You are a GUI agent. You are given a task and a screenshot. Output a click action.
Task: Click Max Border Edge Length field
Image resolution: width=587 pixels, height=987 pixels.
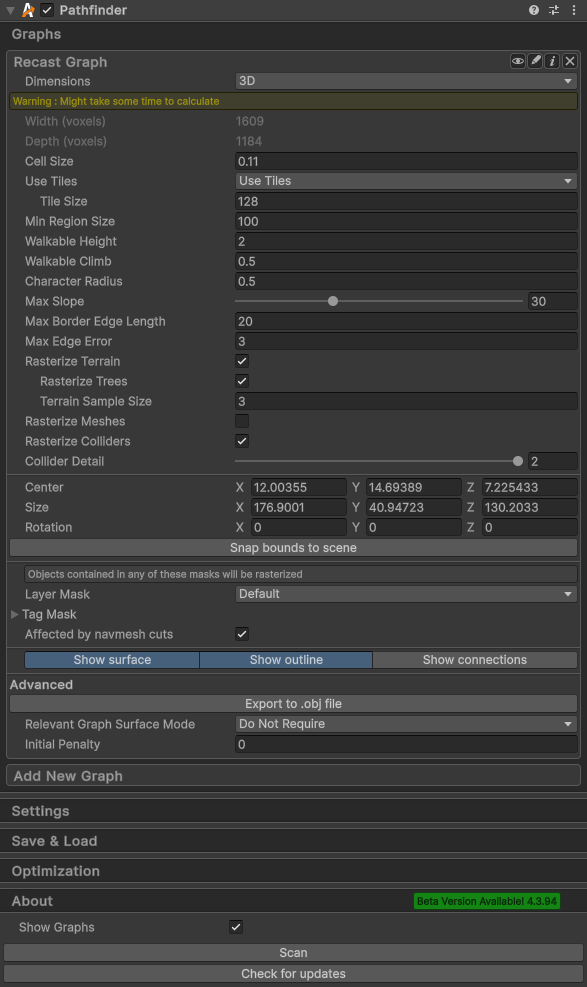coord(406,321)
